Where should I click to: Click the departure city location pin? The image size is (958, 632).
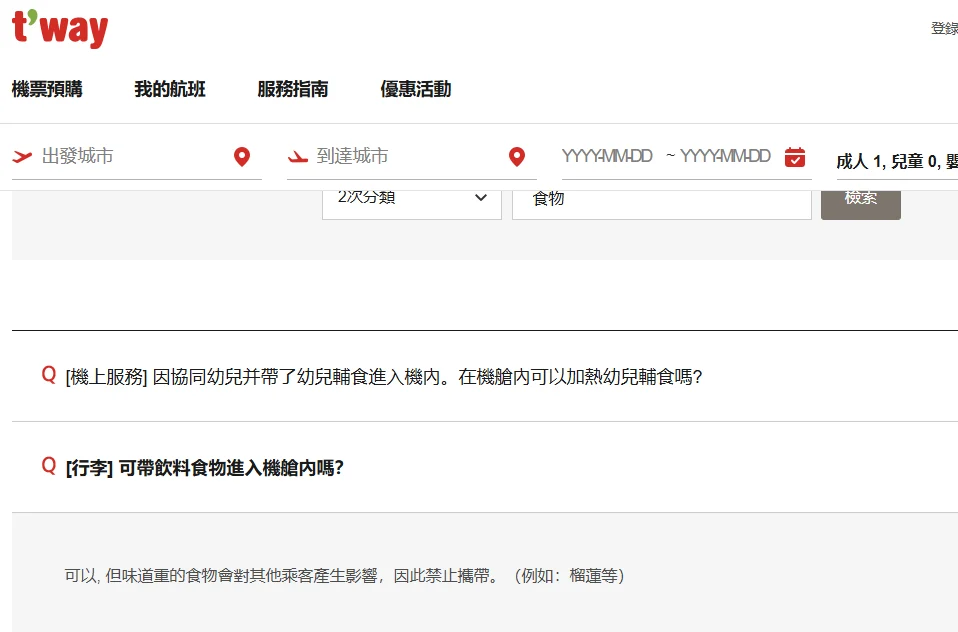coord(242,156)
